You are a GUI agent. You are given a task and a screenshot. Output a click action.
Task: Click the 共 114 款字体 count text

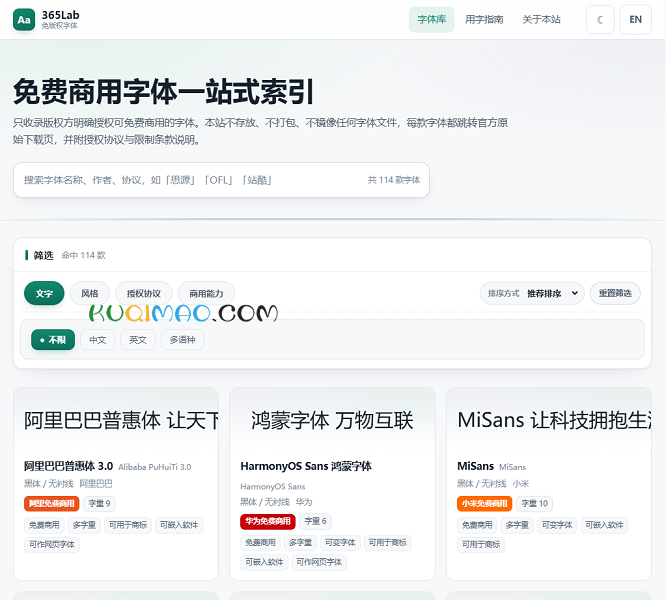click(x=394, y=180)
